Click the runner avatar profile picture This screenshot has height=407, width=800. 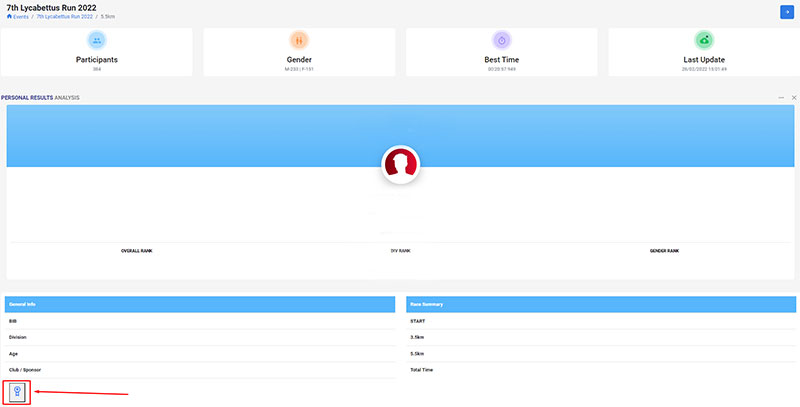coord(400,164)
